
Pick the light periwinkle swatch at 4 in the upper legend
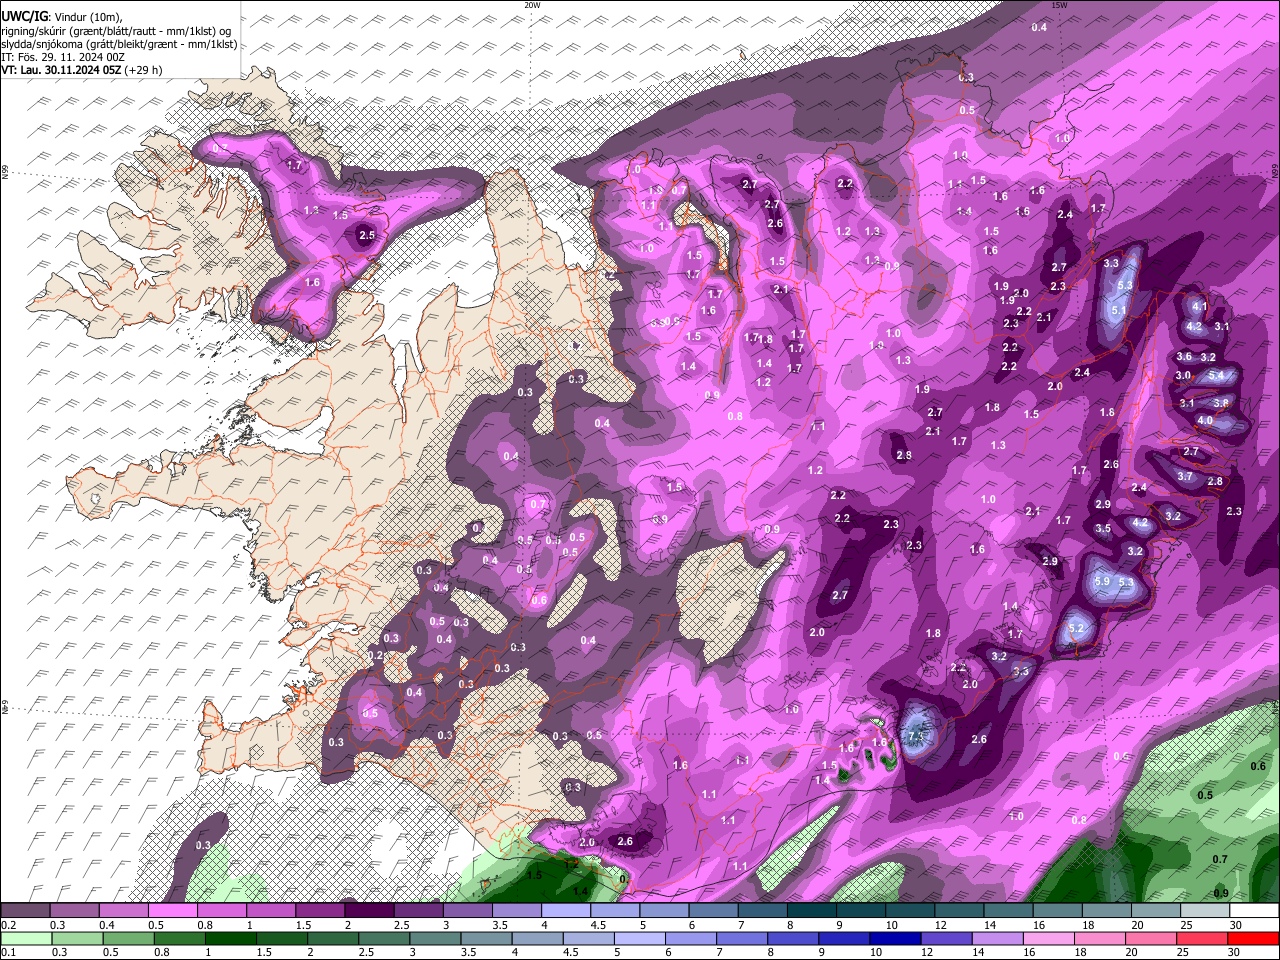point(566,910)
